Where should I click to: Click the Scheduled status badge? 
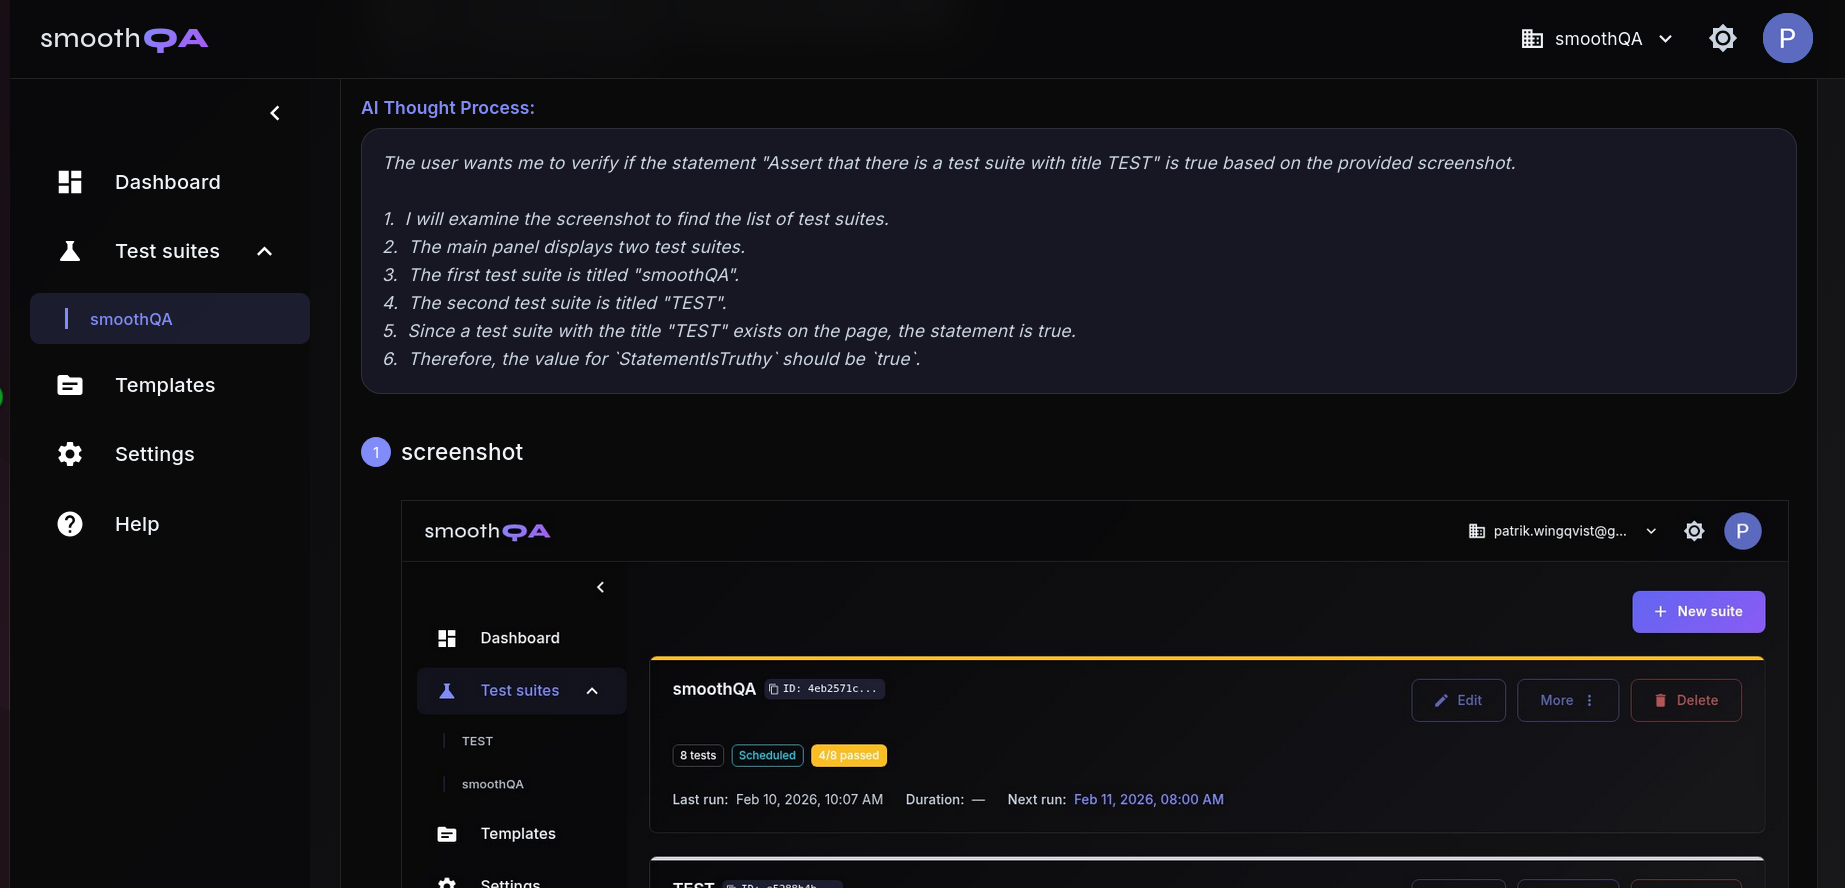[767, 755]
